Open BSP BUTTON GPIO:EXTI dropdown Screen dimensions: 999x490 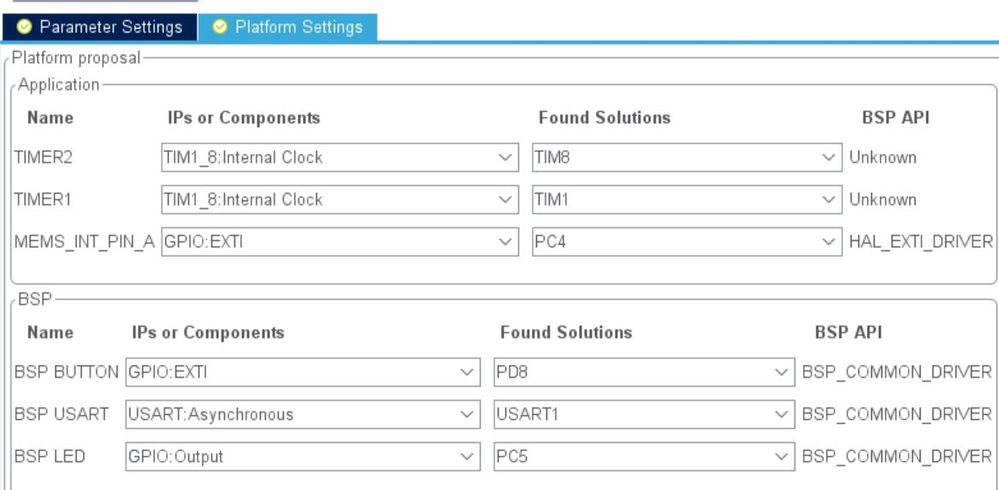point(303,372)
